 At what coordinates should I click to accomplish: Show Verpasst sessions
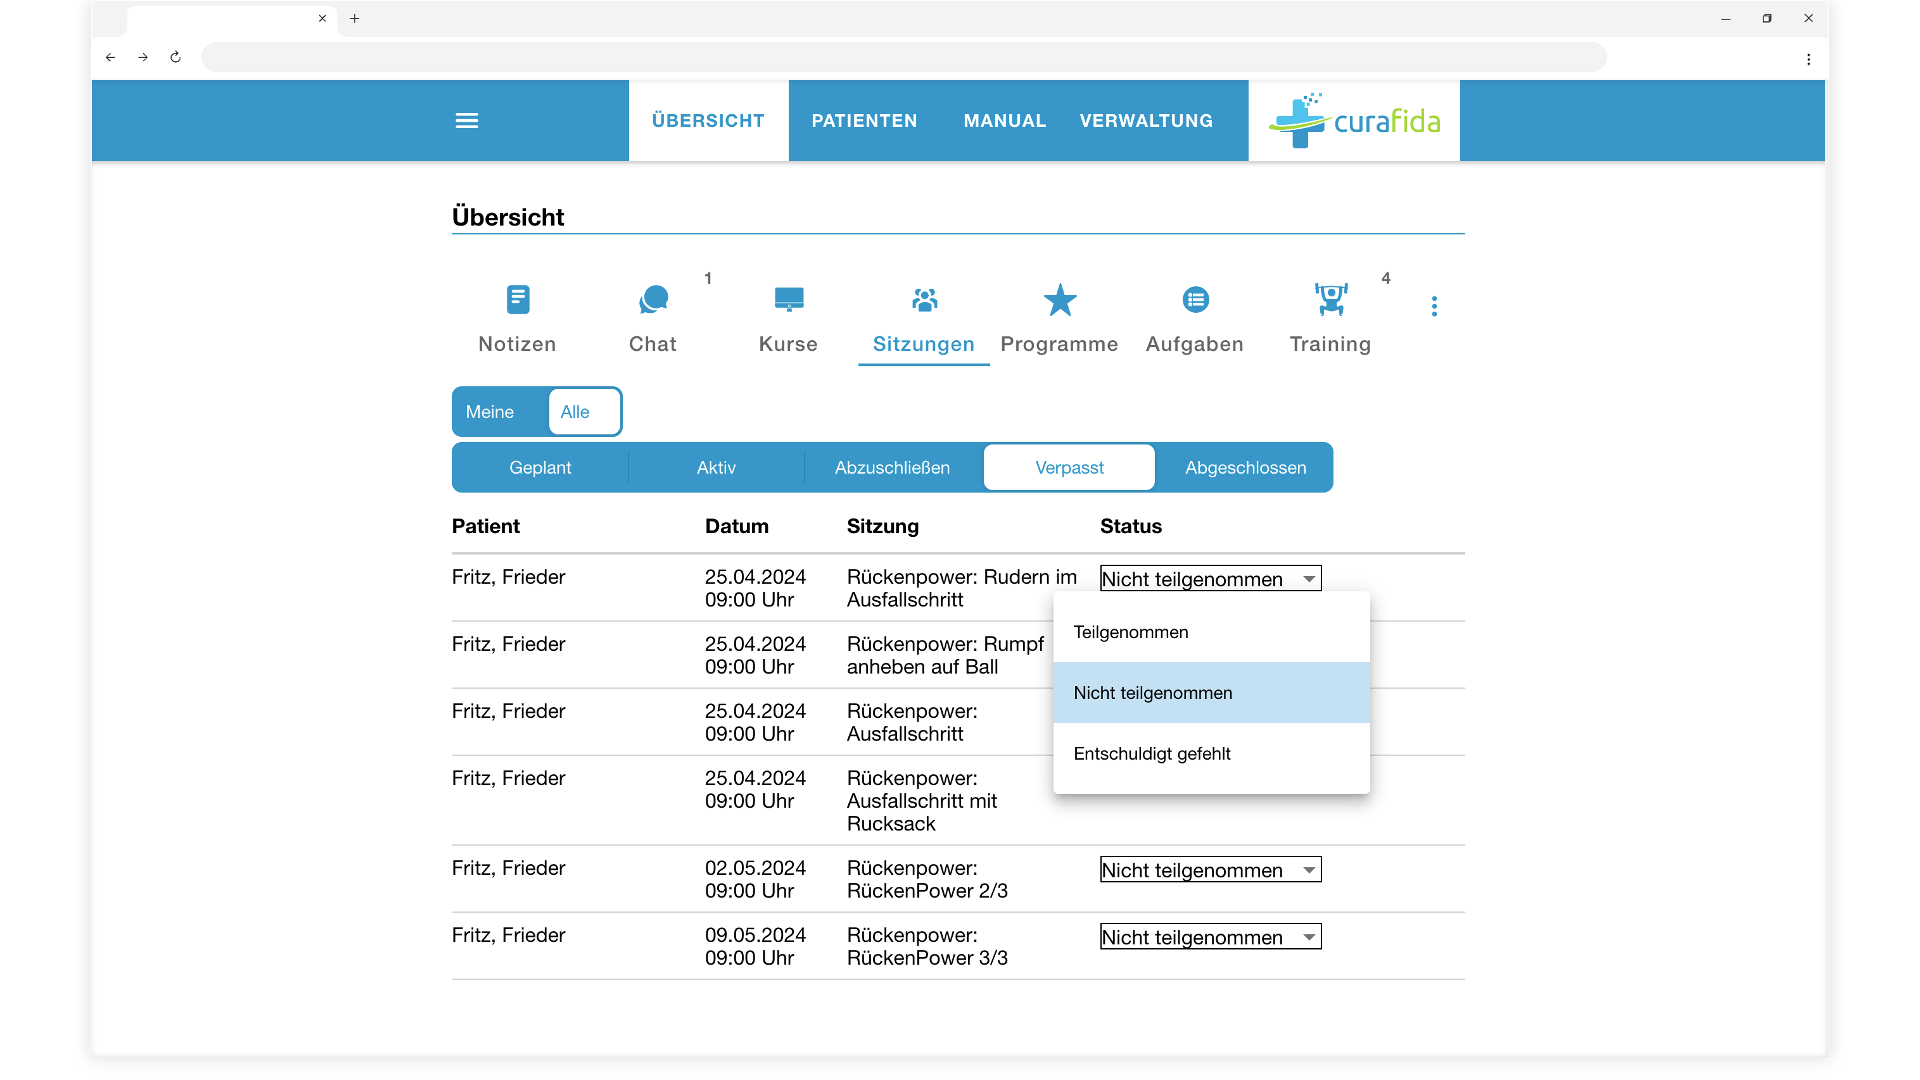pyautogui.click(x=1069, y=468)
